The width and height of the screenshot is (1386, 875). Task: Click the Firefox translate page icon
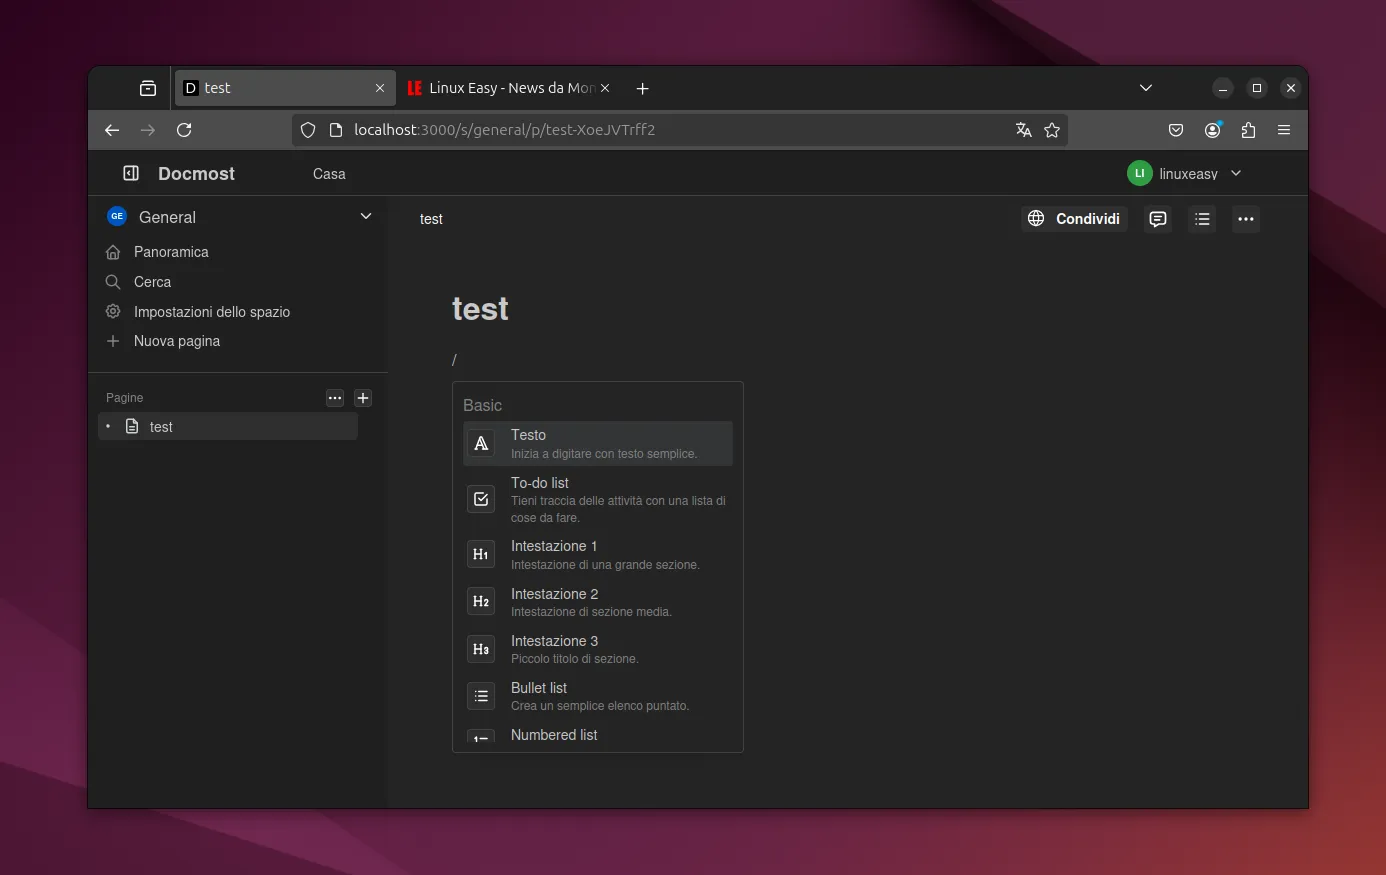click(x=1023, y=130)
